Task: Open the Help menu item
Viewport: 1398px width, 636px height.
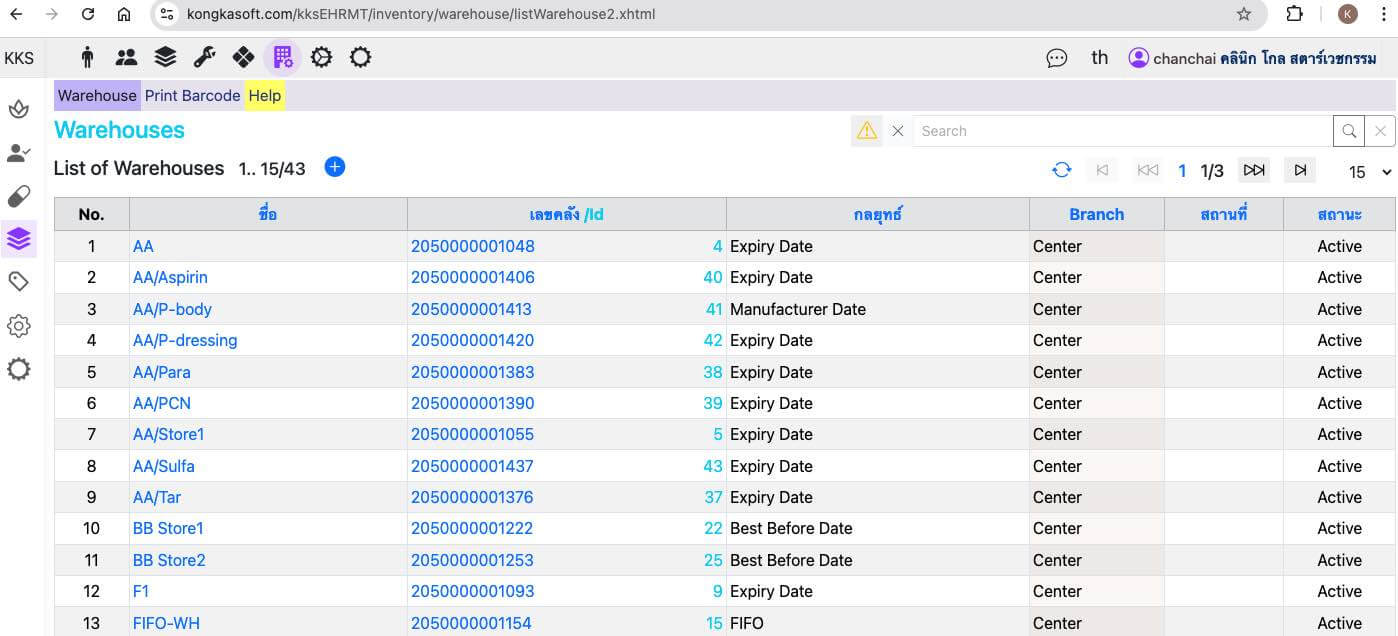Action: (265, 96)
